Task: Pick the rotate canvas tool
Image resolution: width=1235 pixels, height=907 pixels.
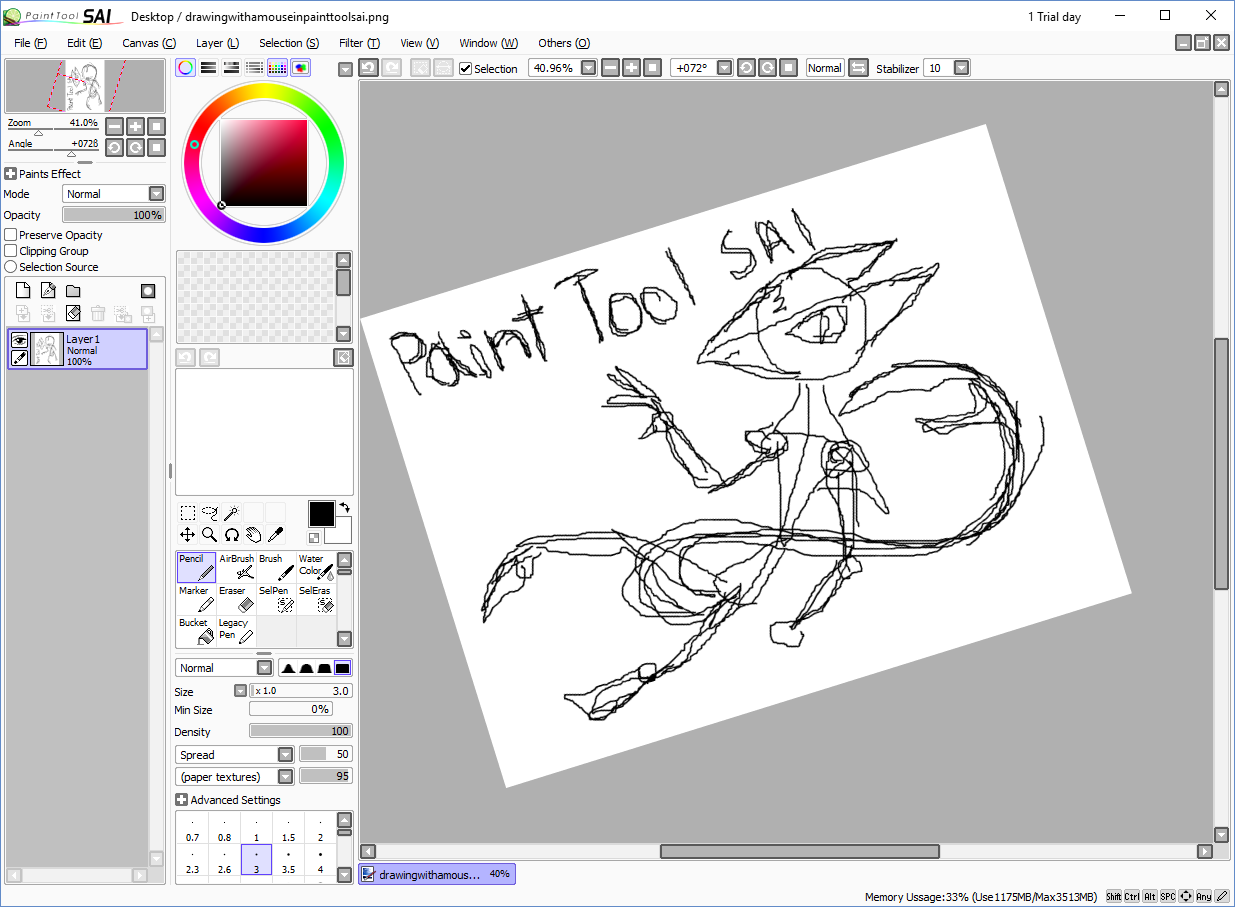Action: coord(231,535)
